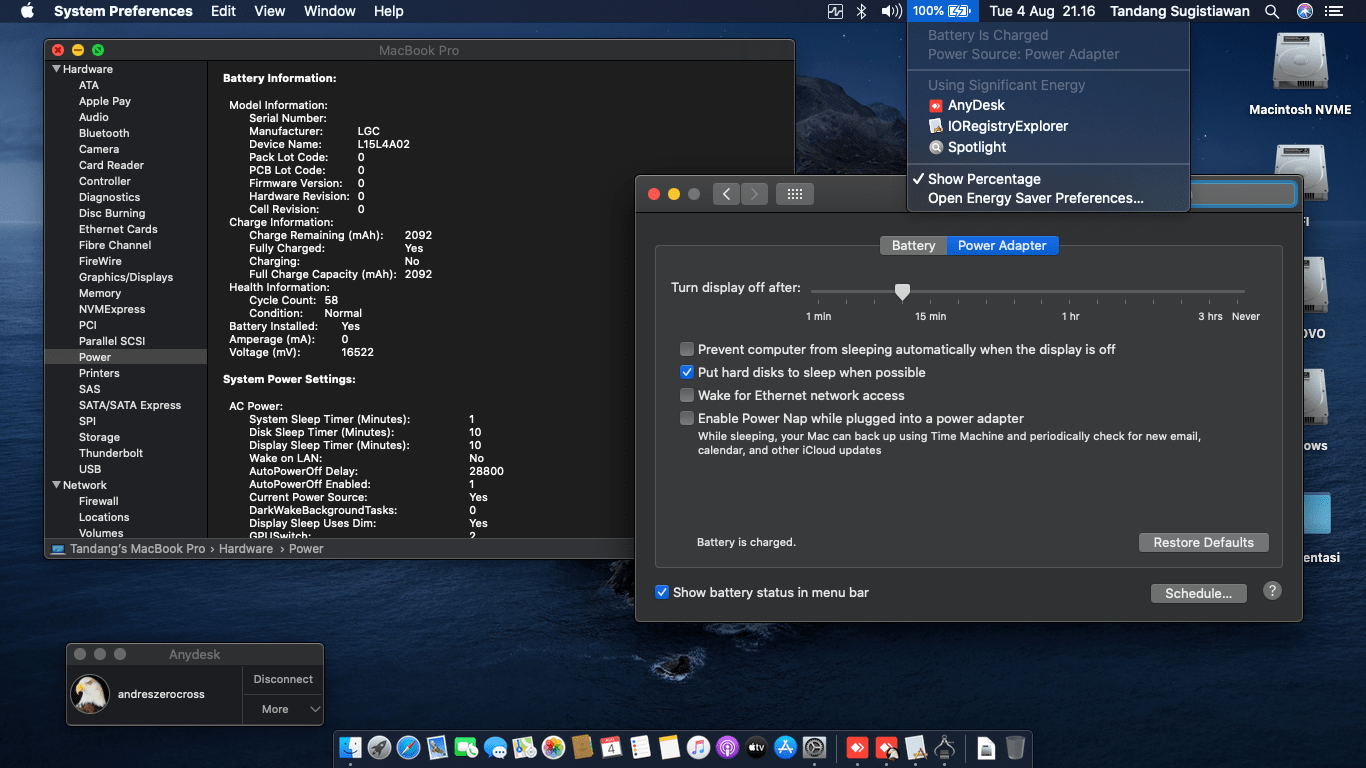The height and width of the screenshot is (768, 1366).
Task: Click Bluetooth icon in menu bar
Action: click(x=861, y=11)
